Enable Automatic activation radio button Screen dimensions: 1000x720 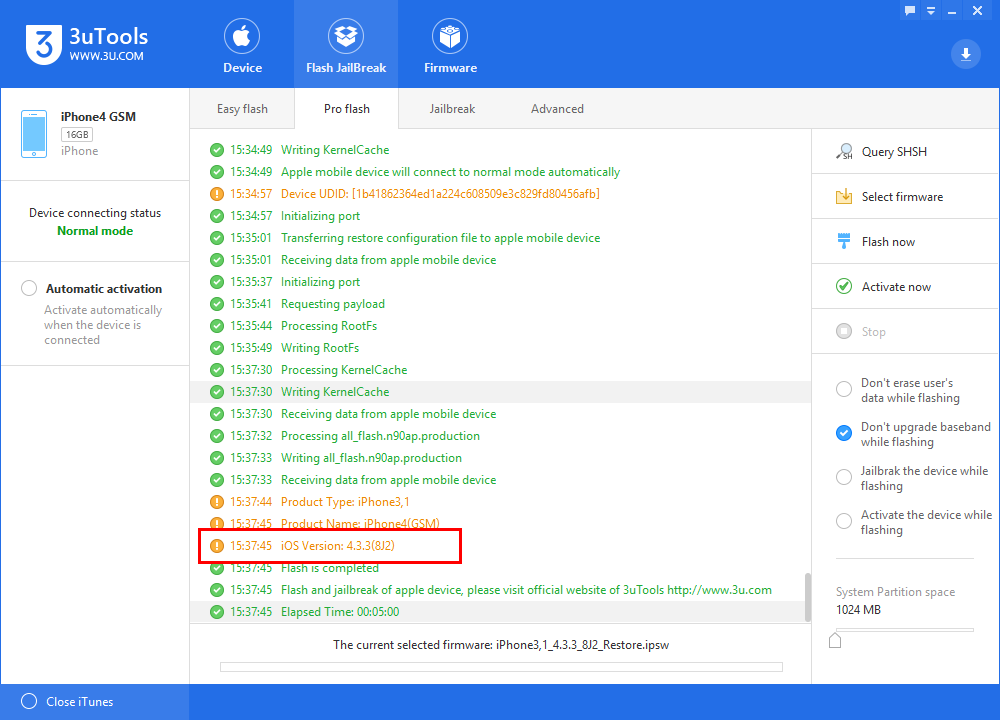click(29, 288)
